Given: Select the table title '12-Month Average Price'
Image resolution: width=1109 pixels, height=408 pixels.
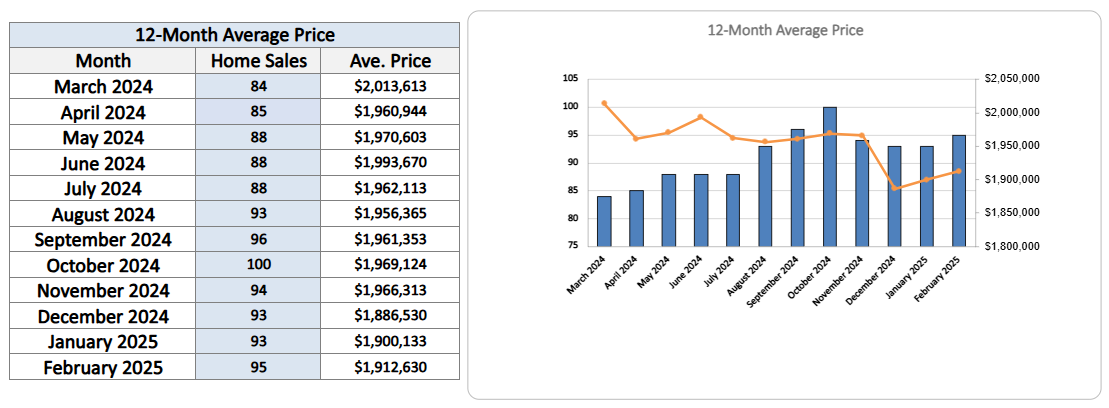Looking at the screenshot, I should (x=234, y=35).
